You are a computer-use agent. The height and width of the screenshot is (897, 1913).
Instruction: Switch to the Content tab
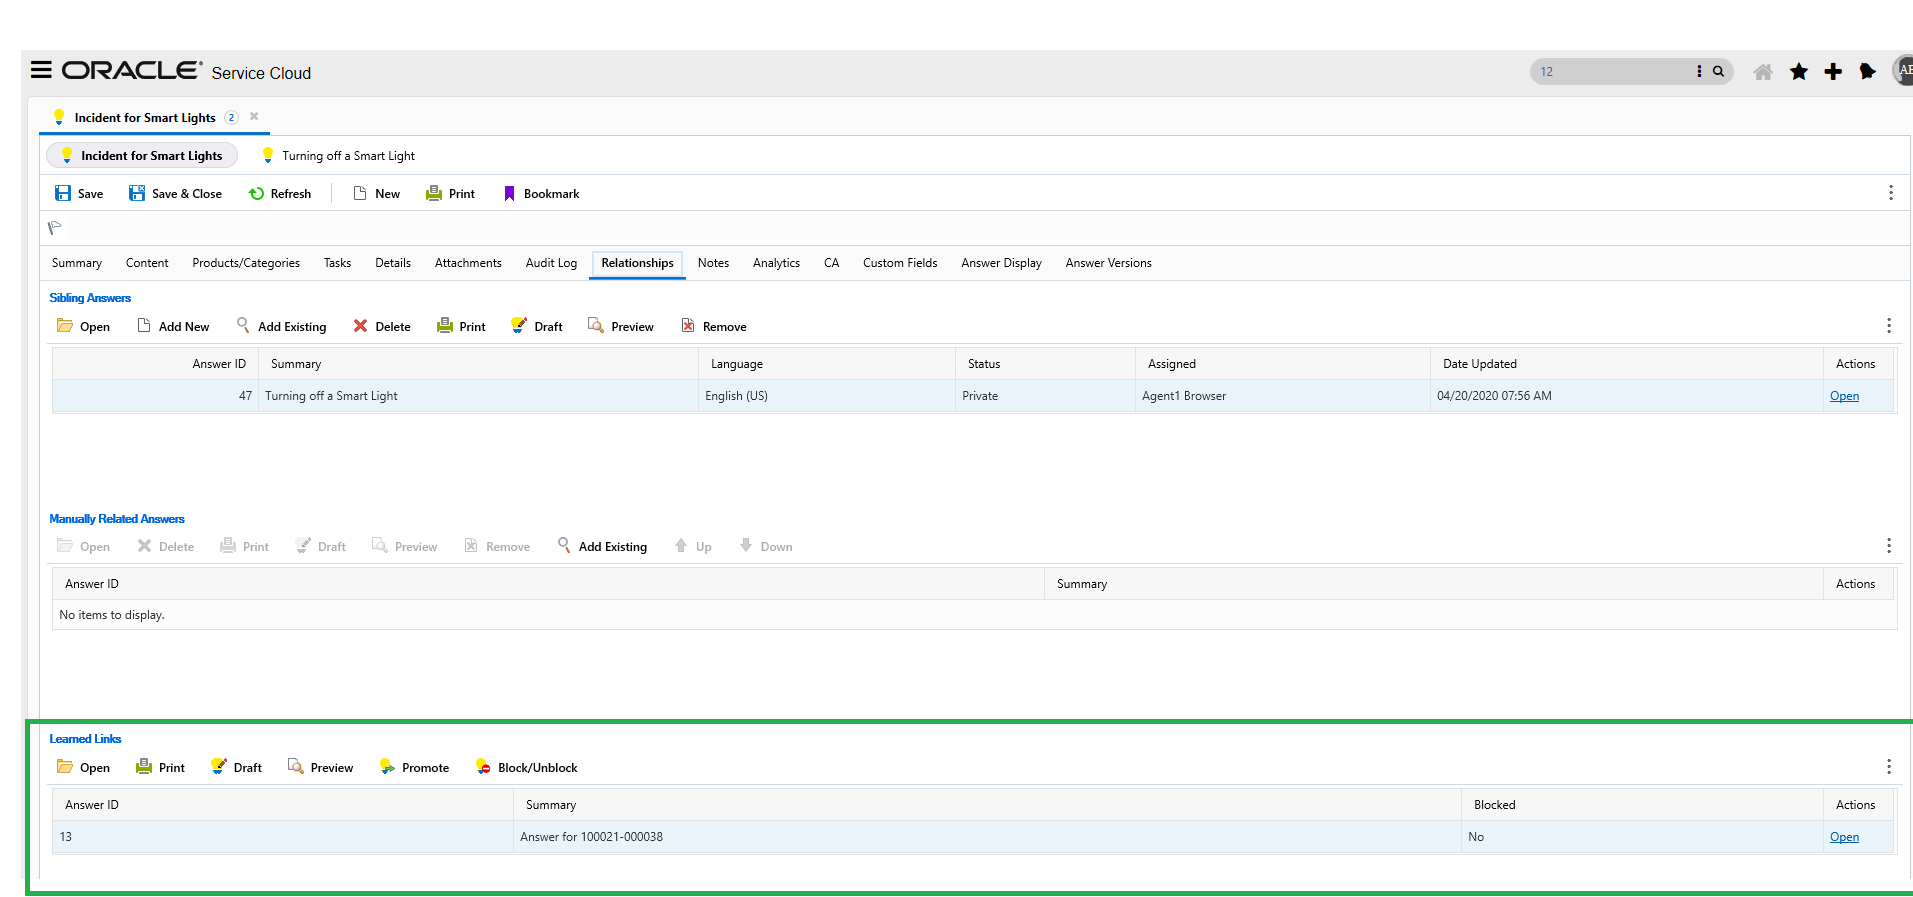147,263
